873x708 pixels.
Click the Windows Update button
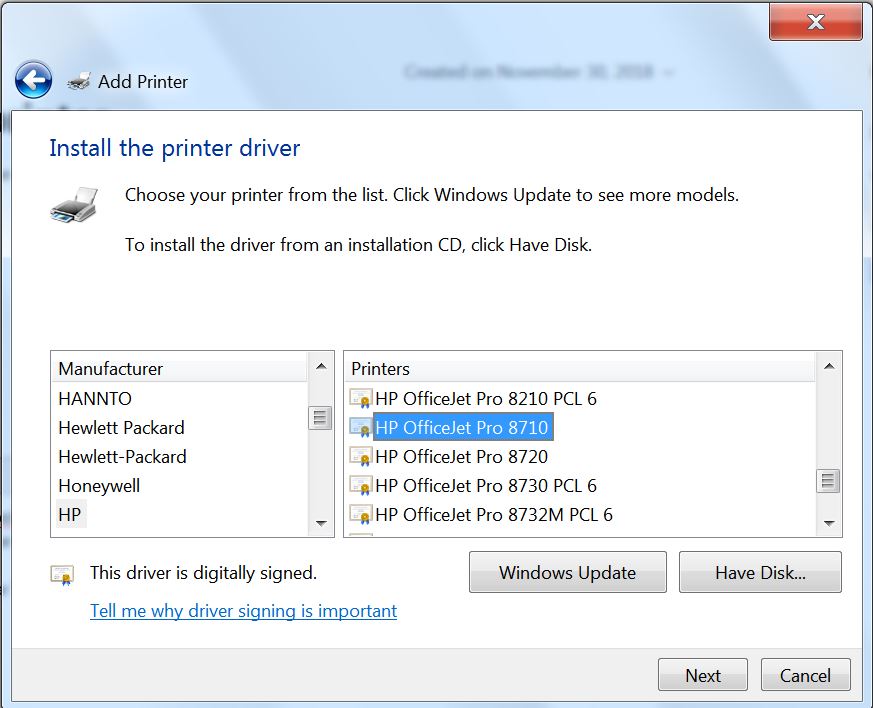(567, 572)
